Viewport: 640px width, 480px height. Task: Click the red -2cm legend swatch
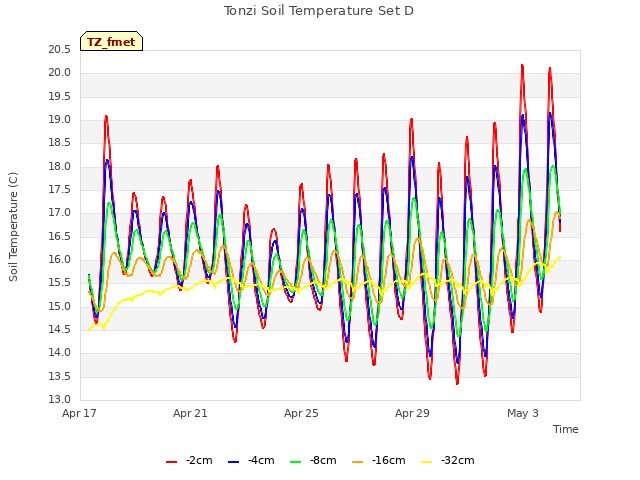pos(171,462)
